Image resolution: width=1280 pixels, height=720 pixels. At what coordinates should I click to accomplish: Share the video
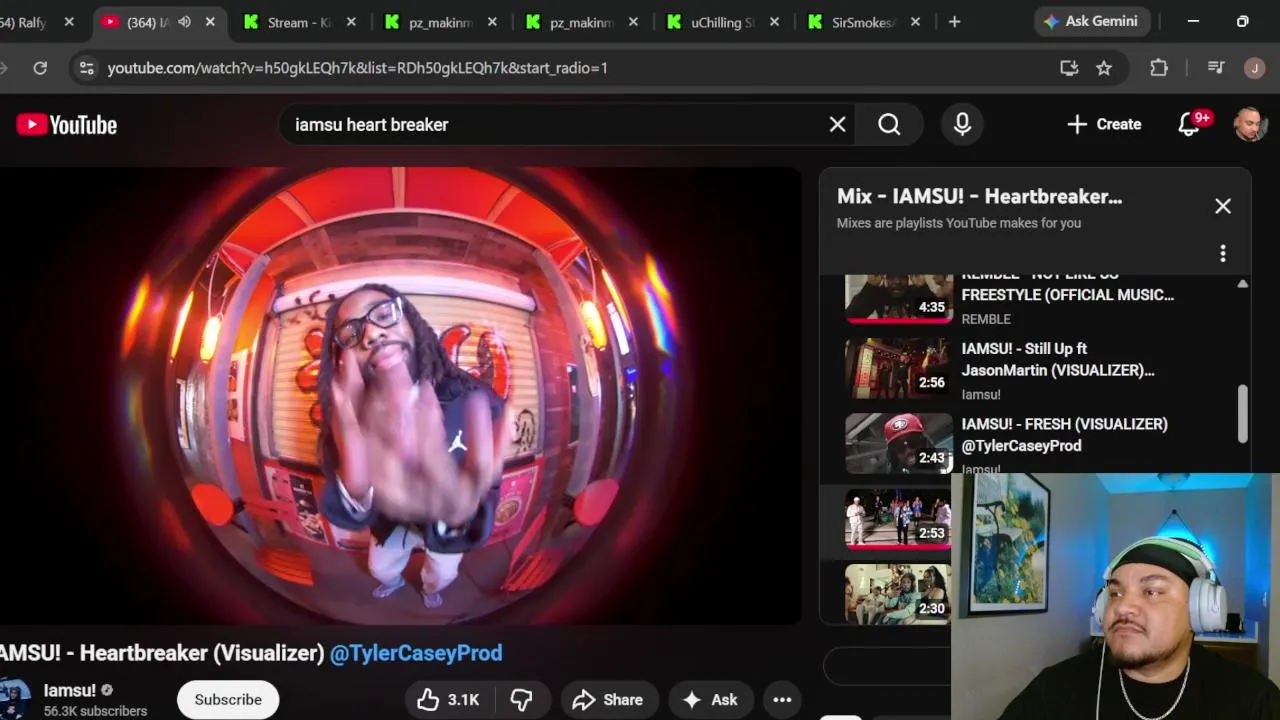[x=608, y=699]
